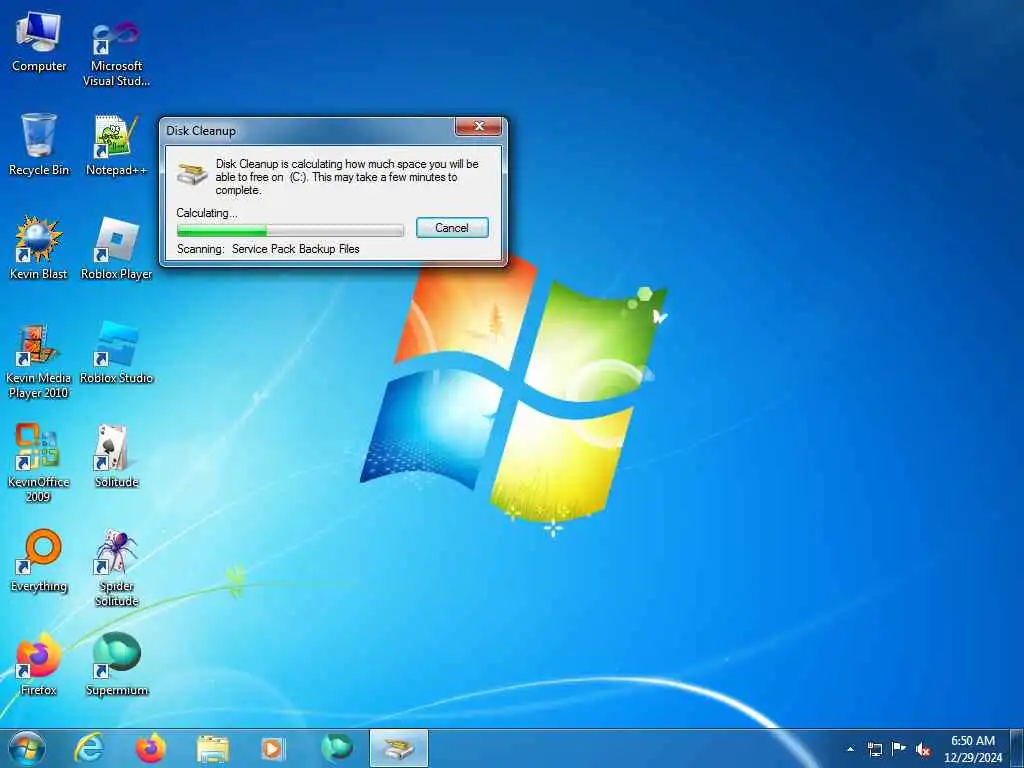Select the Roblox Studio shortcut
This screenshot has height=768, width=1024.
pyautogui.click(x=116, y=353)
